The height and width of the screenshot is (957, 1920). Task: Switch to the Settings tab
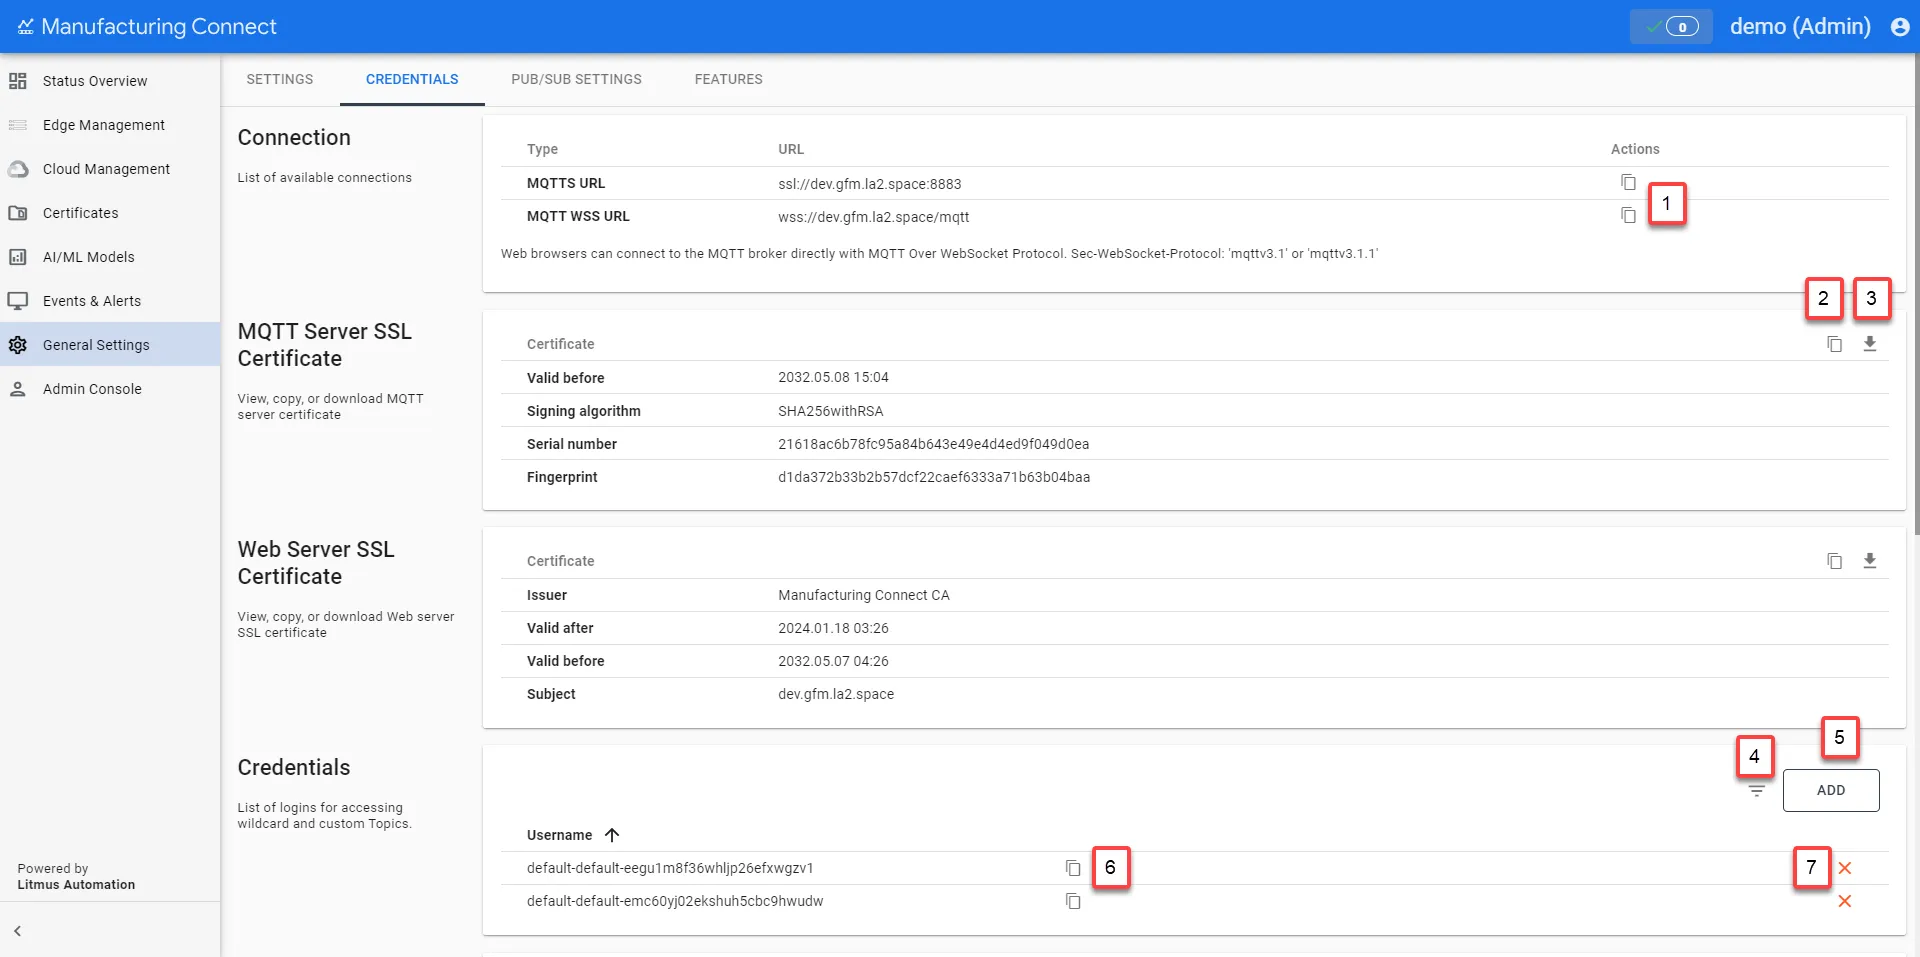[x=280, y=79]
